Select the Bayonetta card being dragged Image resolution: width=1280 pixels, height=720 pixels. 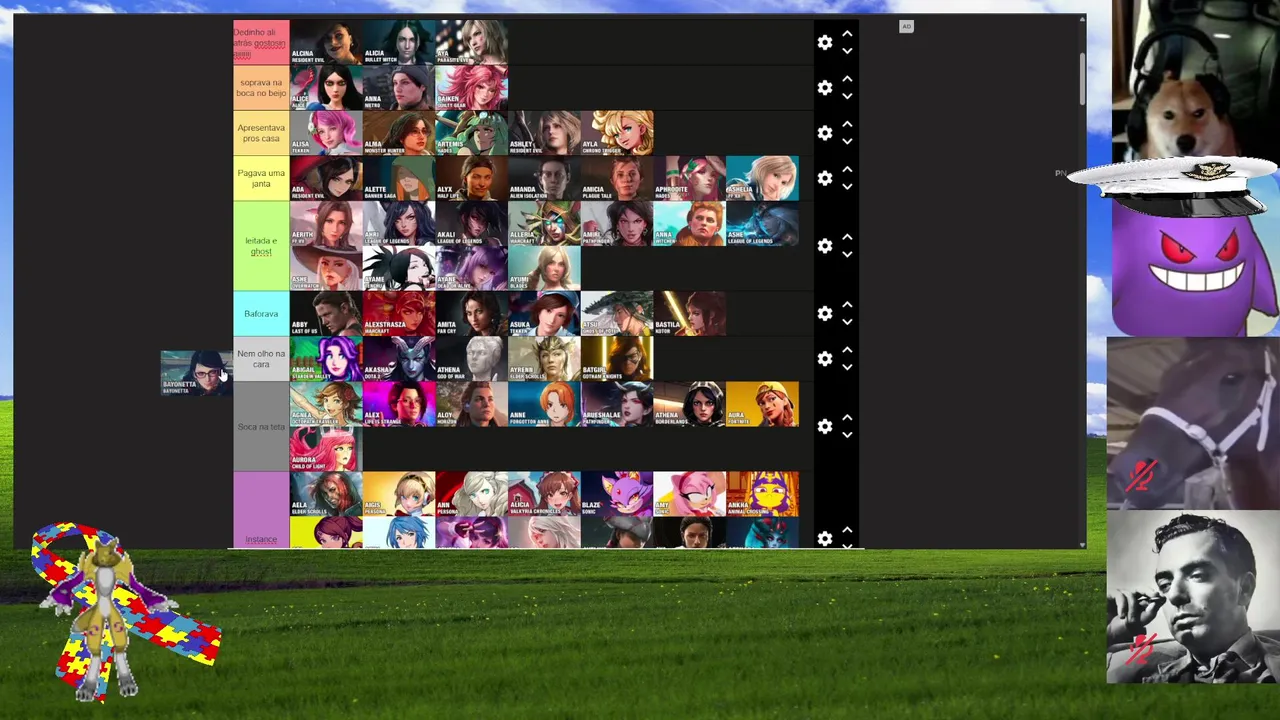point(197,373)
